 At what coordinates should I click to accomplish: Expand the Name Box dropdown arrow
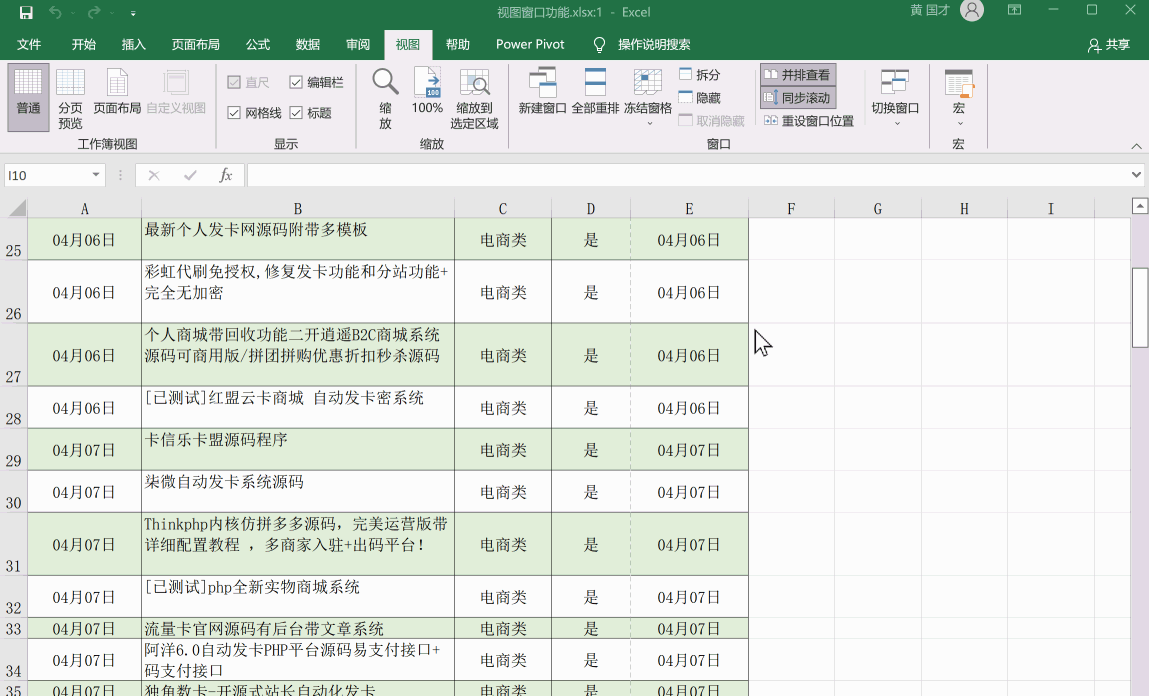pyautogui.click(x=96, y=175)
